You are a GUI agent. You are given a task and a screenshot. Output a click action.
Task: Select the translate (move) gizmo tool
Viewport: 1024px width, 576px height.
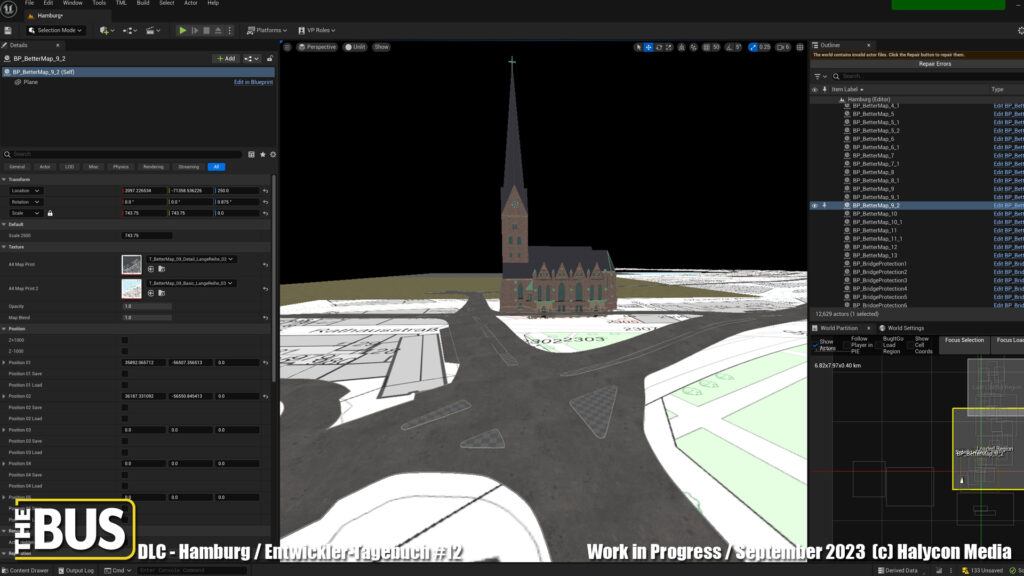tap(649, 47)
